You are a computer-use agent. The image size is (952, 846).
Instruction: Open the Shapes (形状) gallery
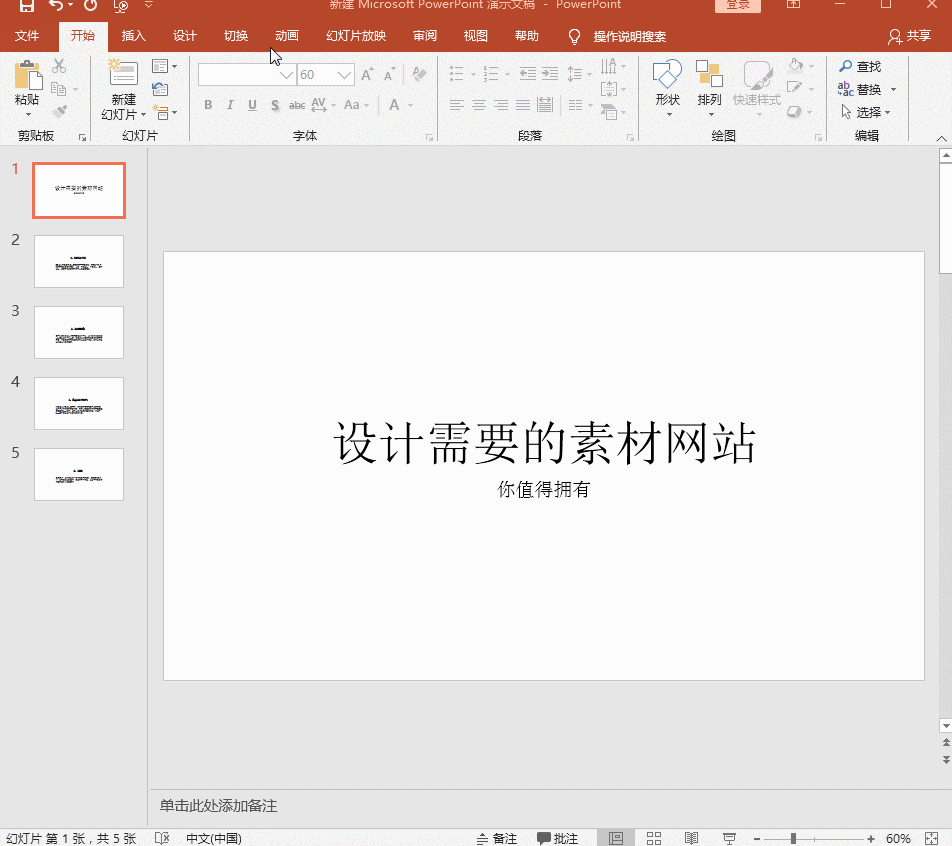[x=667, y=77]
